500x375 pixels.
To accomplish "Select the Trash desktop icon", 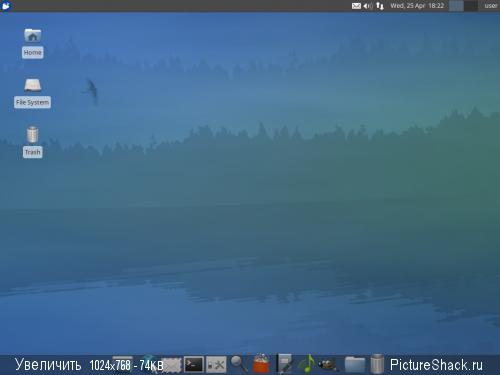I will click(x=32, y=142).
